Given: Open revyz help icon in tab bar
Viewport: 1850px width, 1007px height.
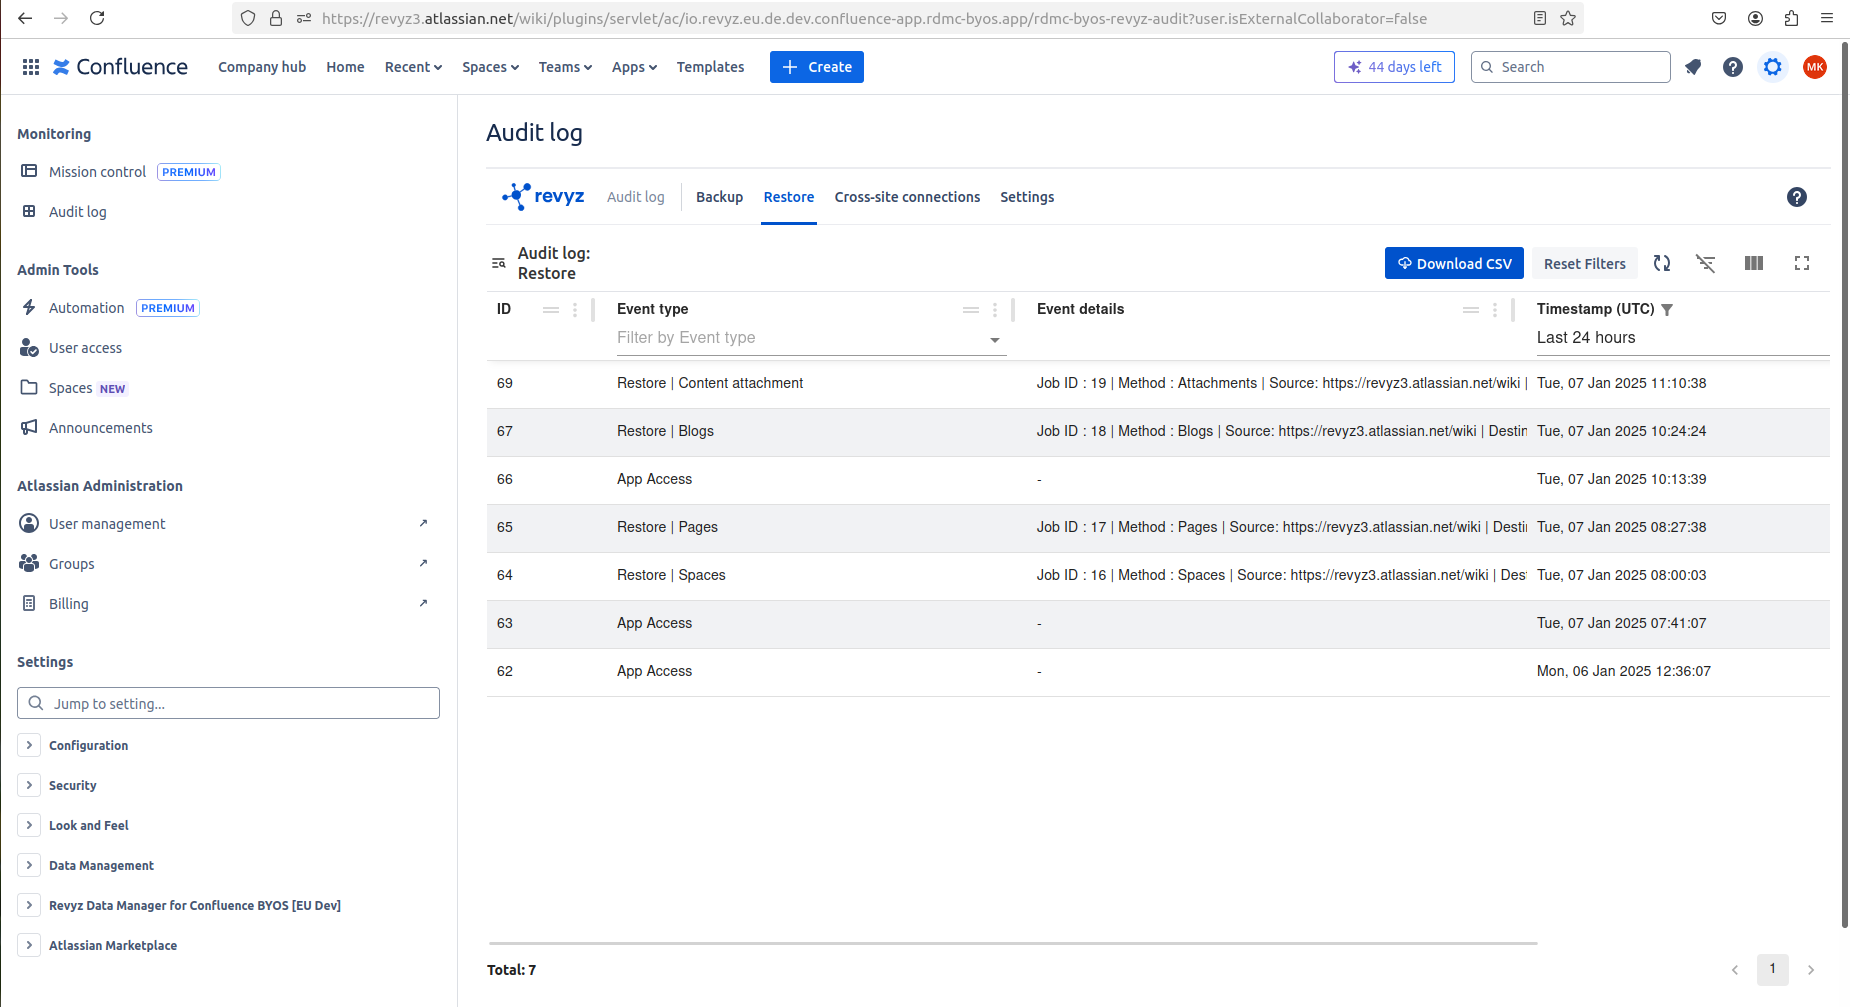Looking at the screenshot, I should coord(1797,197).
